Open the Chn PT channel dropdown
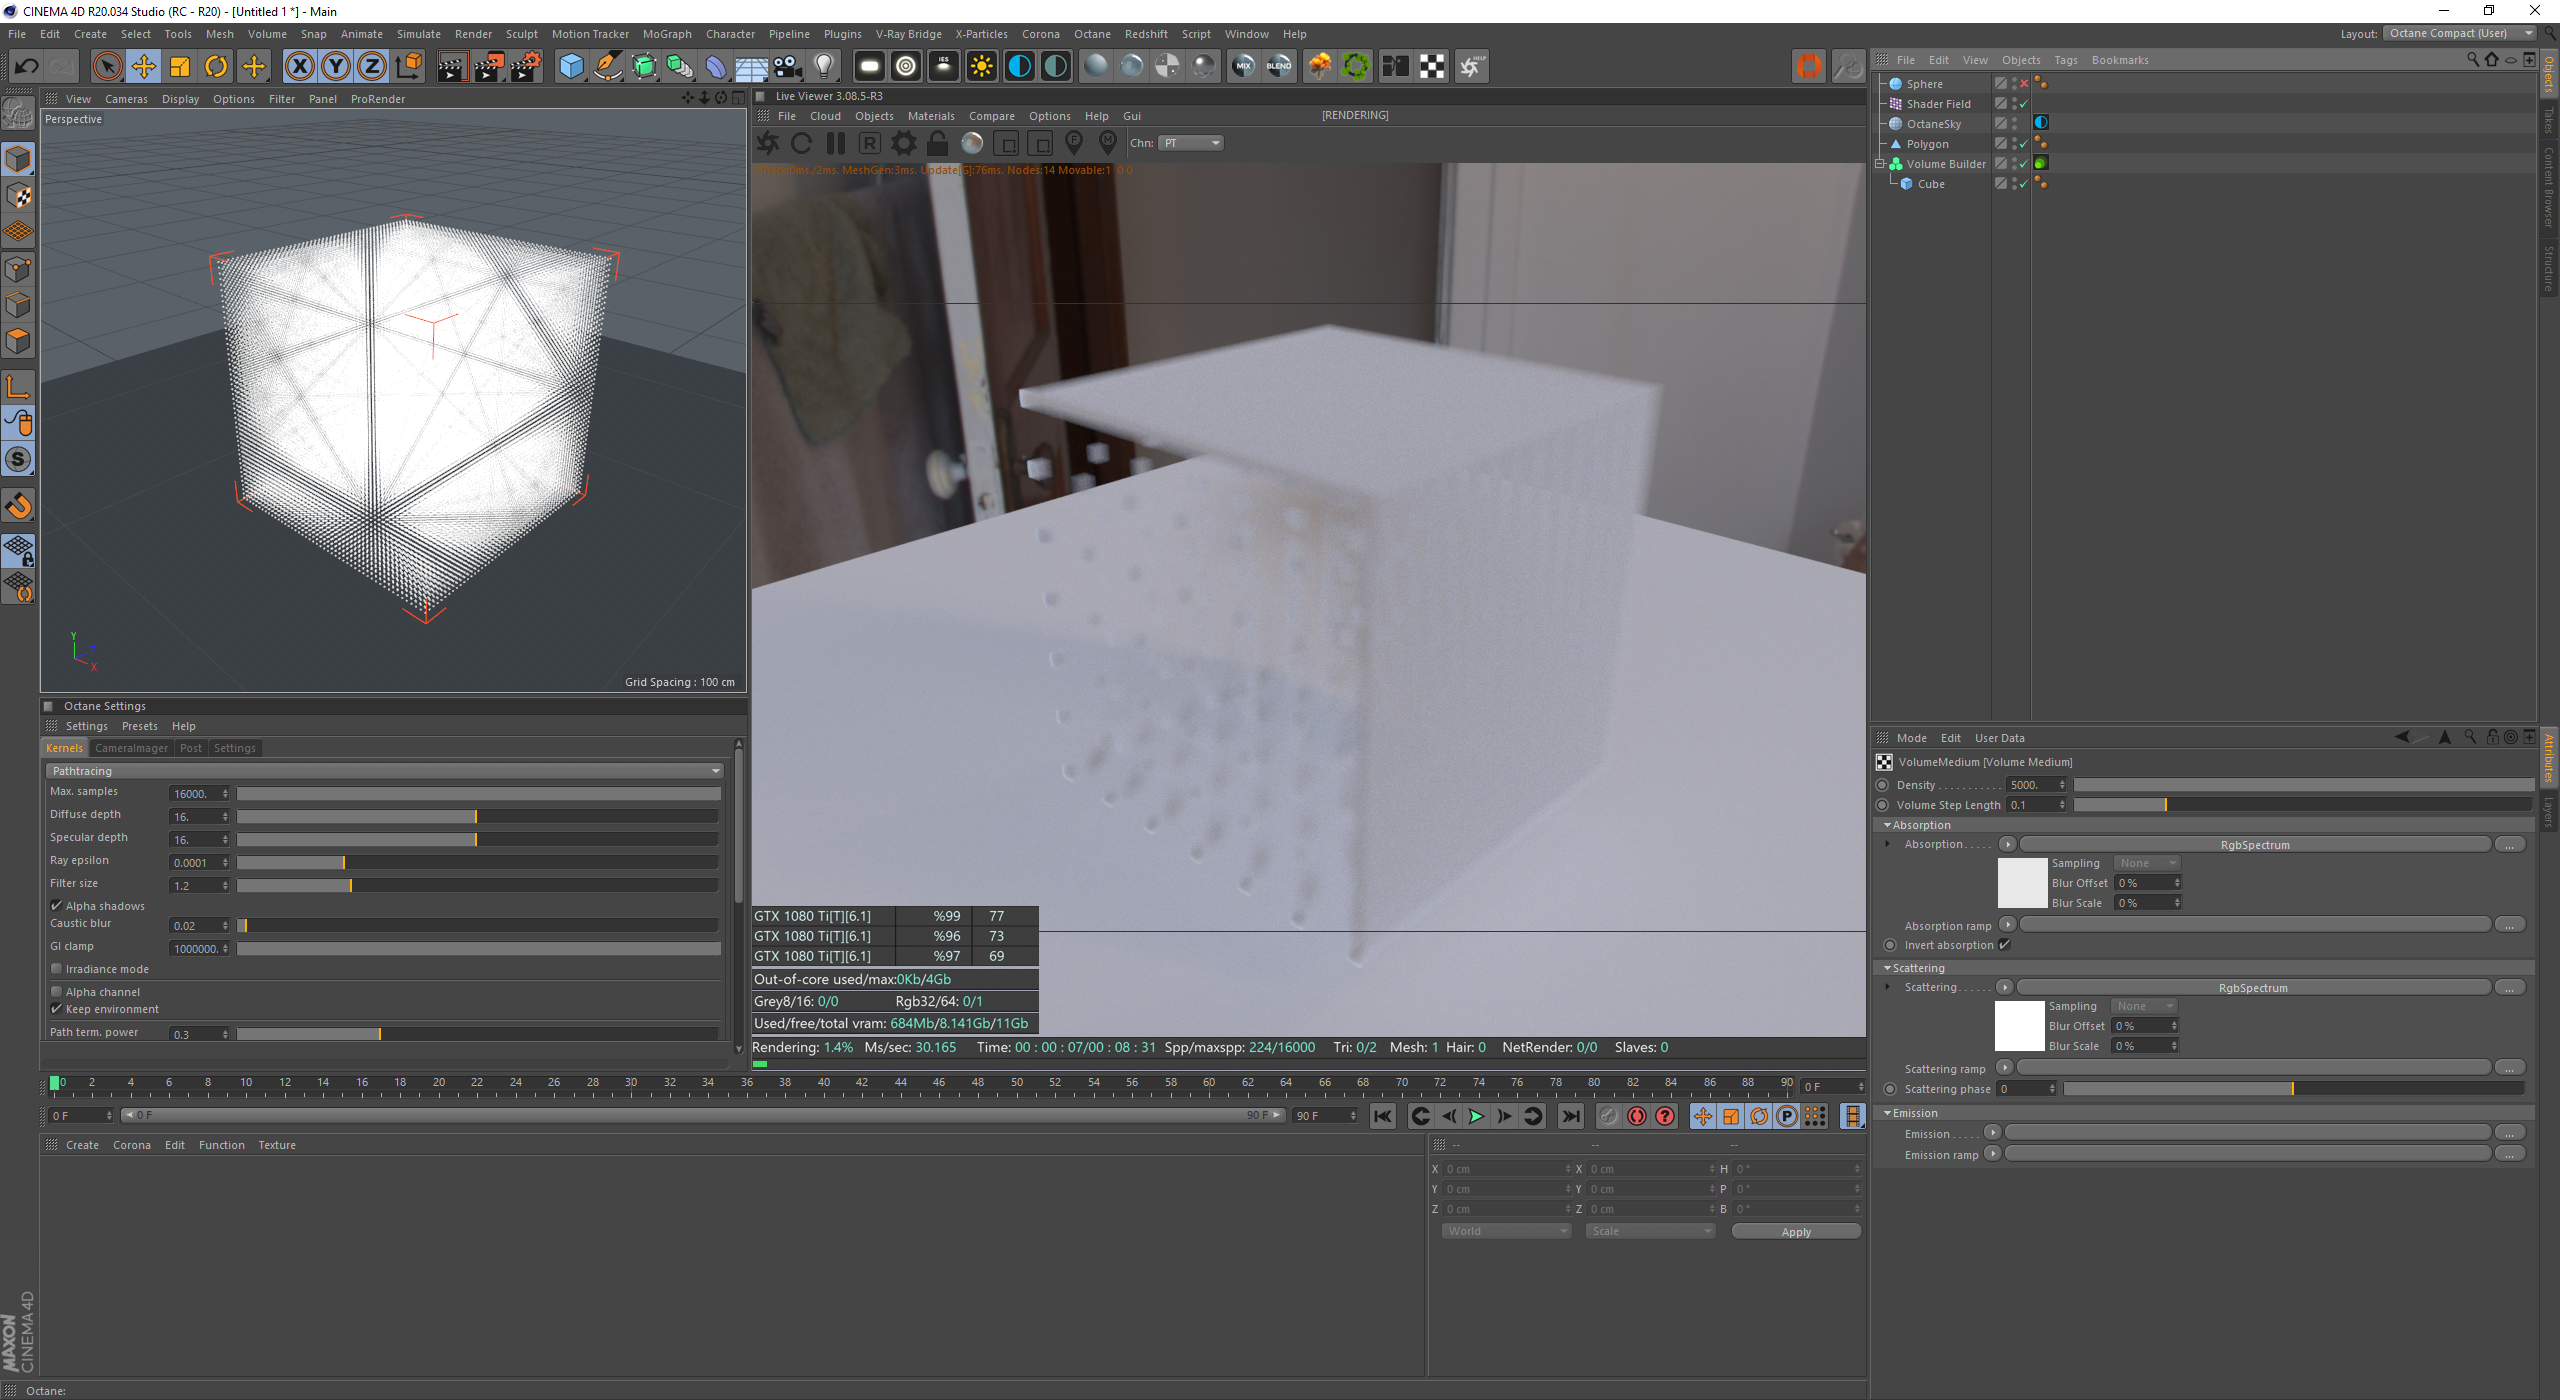2560x1400 pixels. click(1191, 143)
